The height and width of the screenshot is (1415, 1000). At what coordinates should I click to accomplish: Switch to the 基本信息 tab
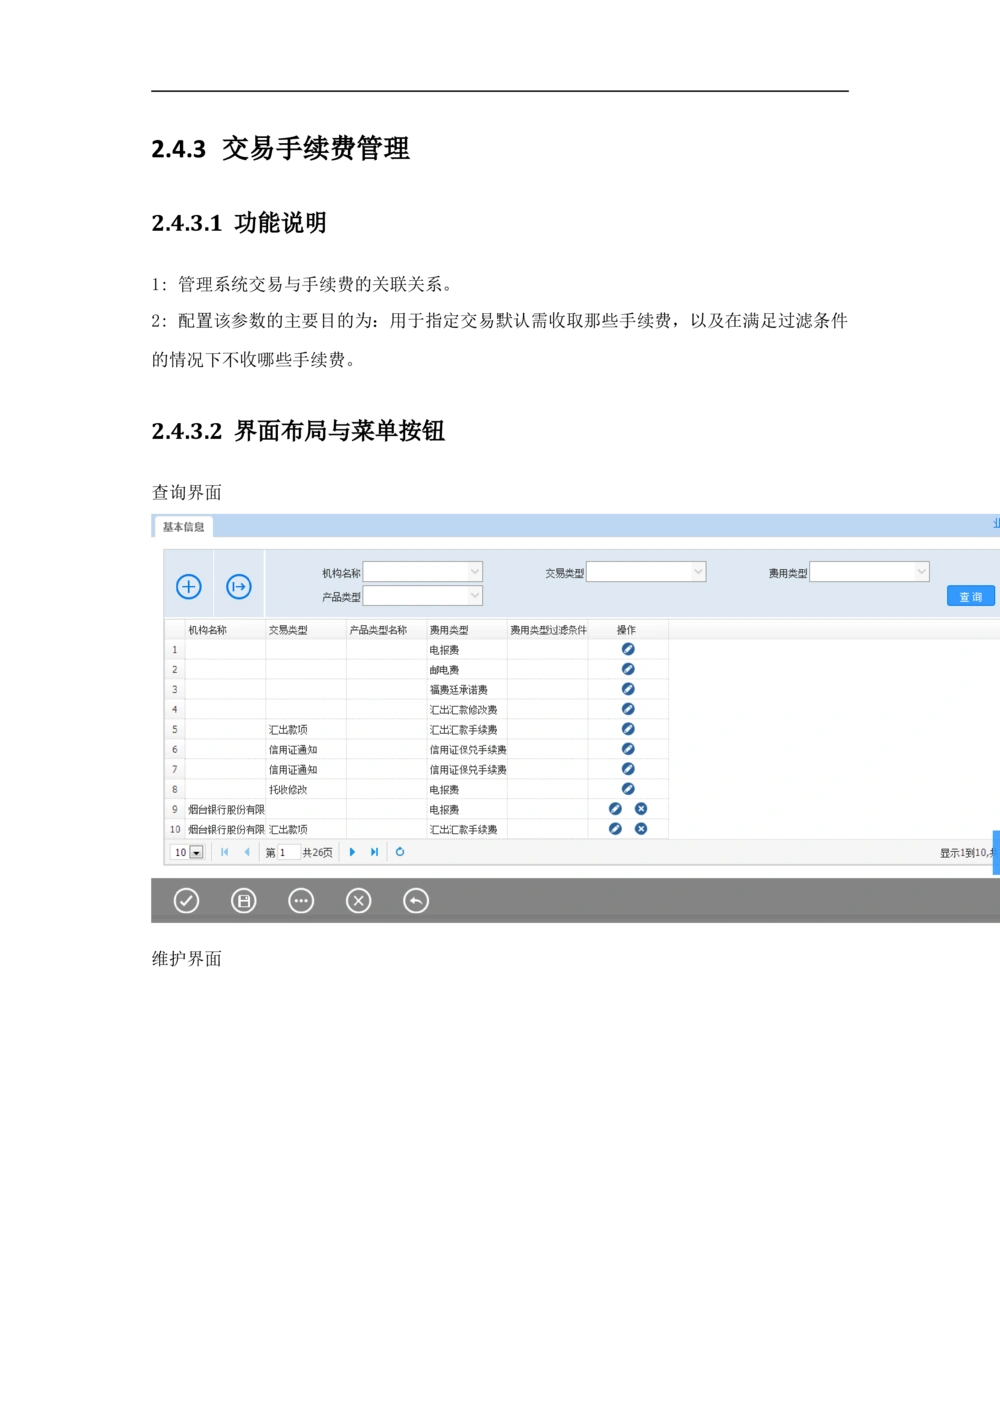[x=184, y=527]
